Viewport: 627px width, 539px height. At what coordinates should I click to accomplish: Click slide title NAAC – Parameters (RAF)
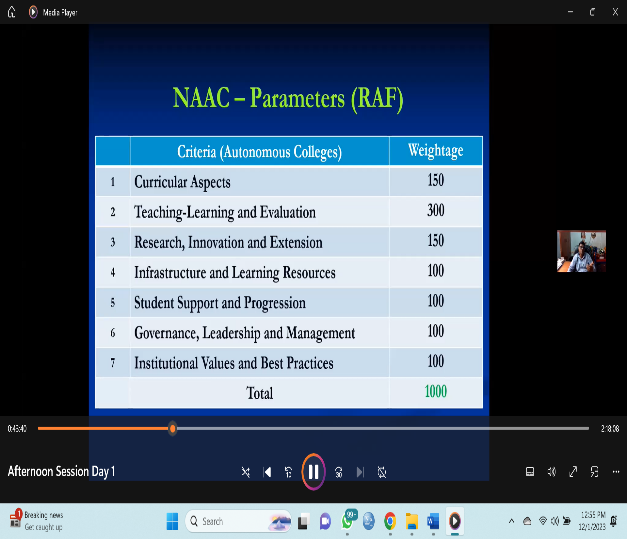click(288, 98)
